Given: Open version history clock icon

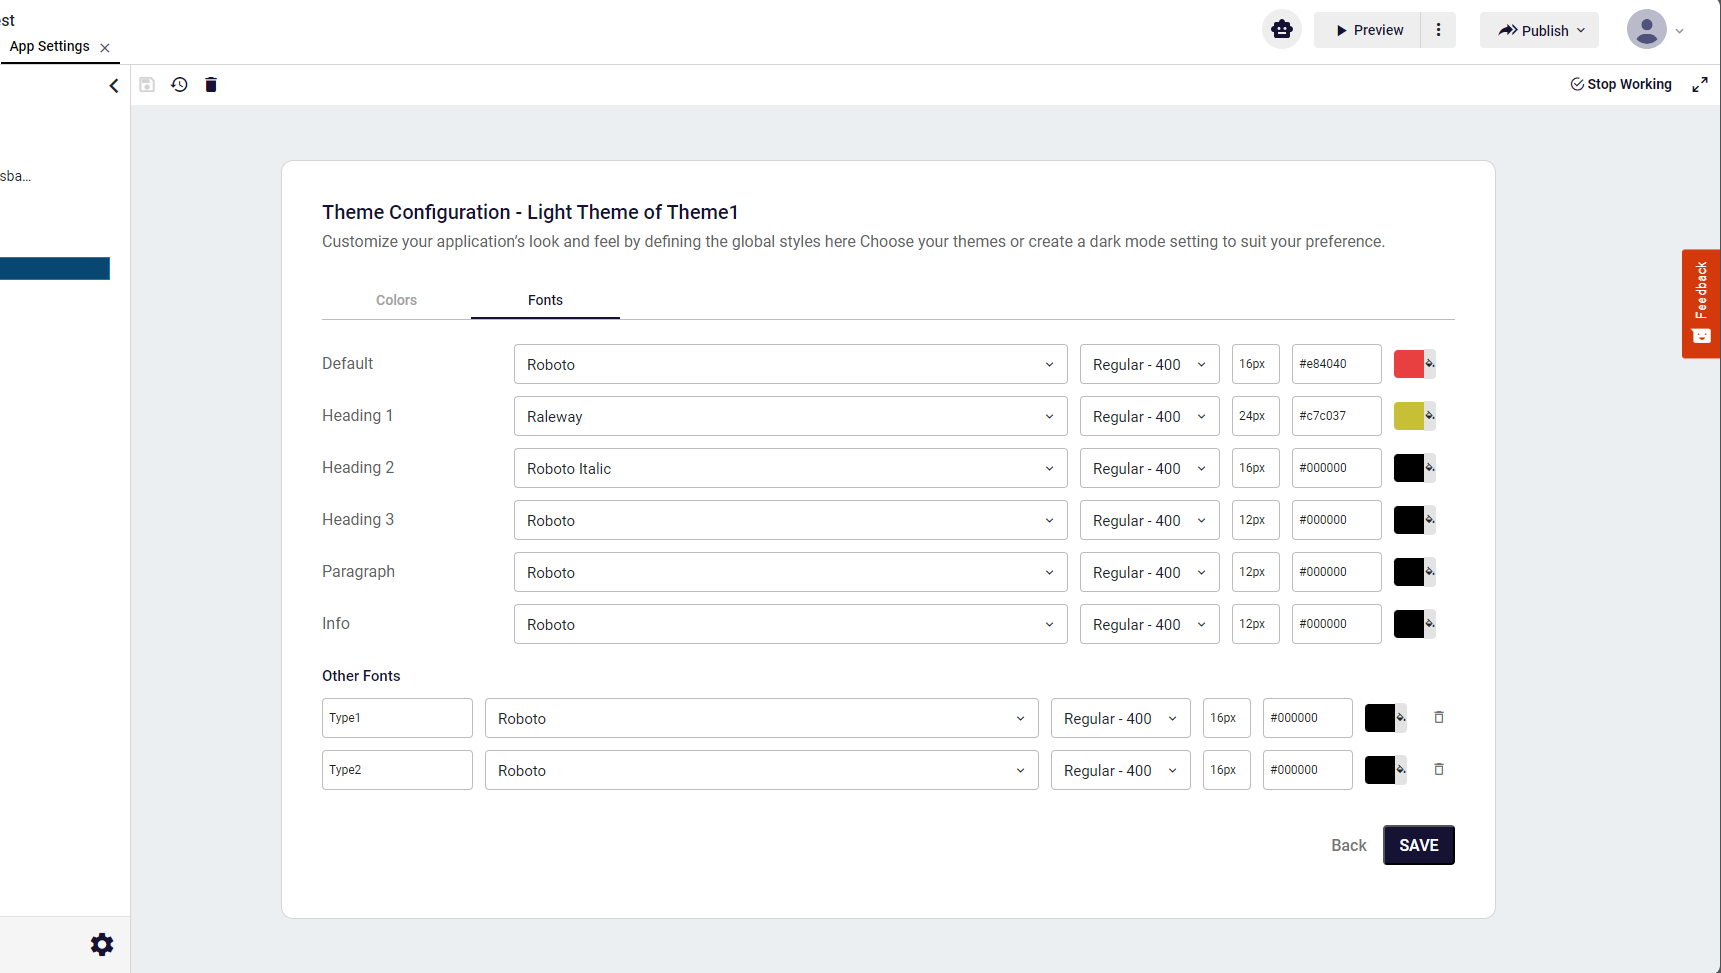Looking at the screenshot, I should (179, 85).
